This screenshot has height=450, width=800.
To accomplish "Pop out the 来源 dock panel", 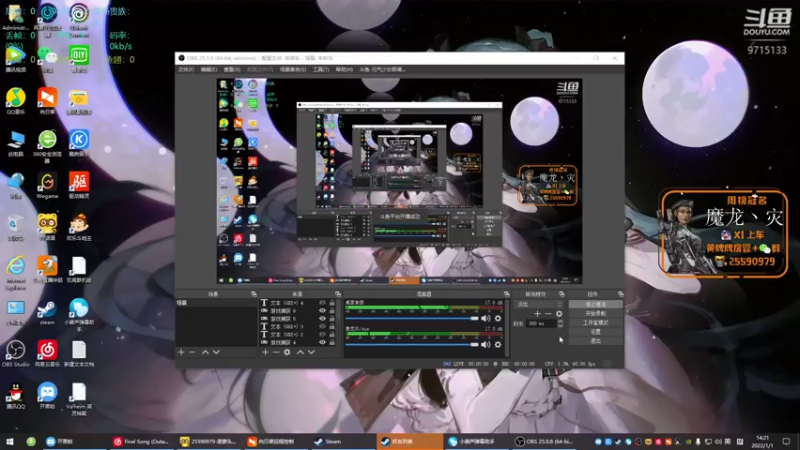I will (x=338, y=294).
